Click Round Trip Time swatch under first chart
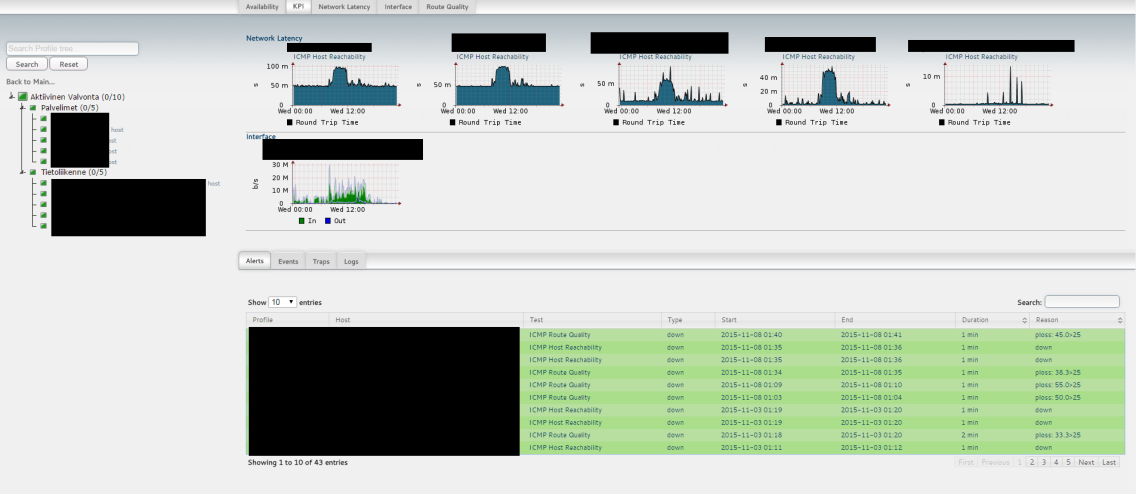Image resolution: width=1136 pixels, height=494 pixels. pos(290,122)
